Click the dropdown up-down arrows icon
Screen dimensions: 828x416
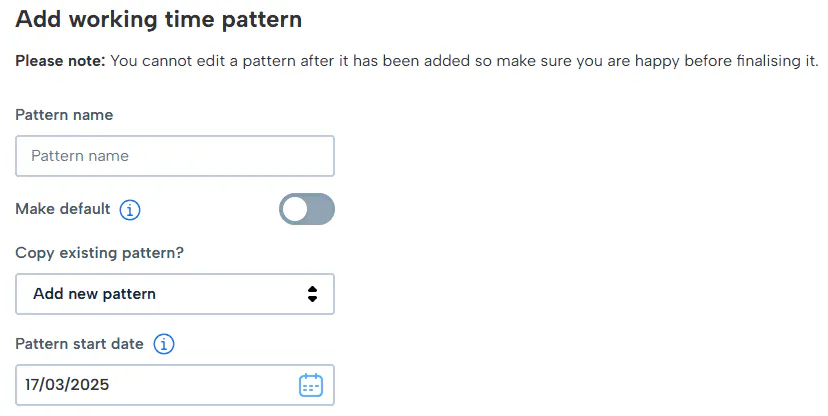(x=312, y=294)
